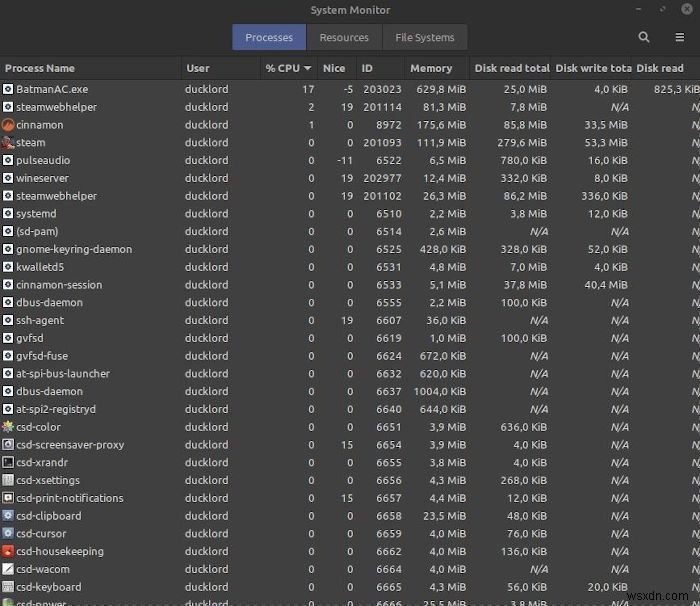
Task: Click disk write total 33,5 MiB
Action: click(x=606, y=125)
